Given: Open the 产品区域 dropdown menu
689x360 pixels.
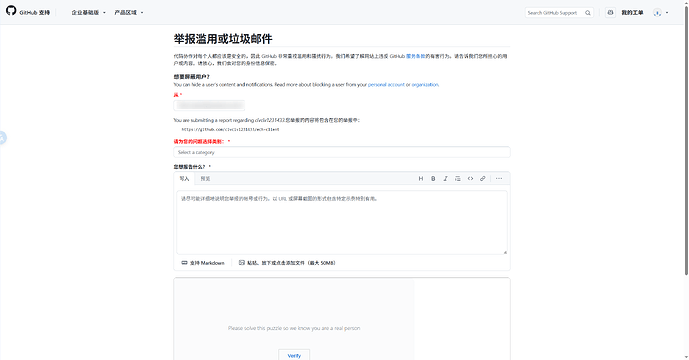Looking at the screenshot, I should click(x=129, y=13).
